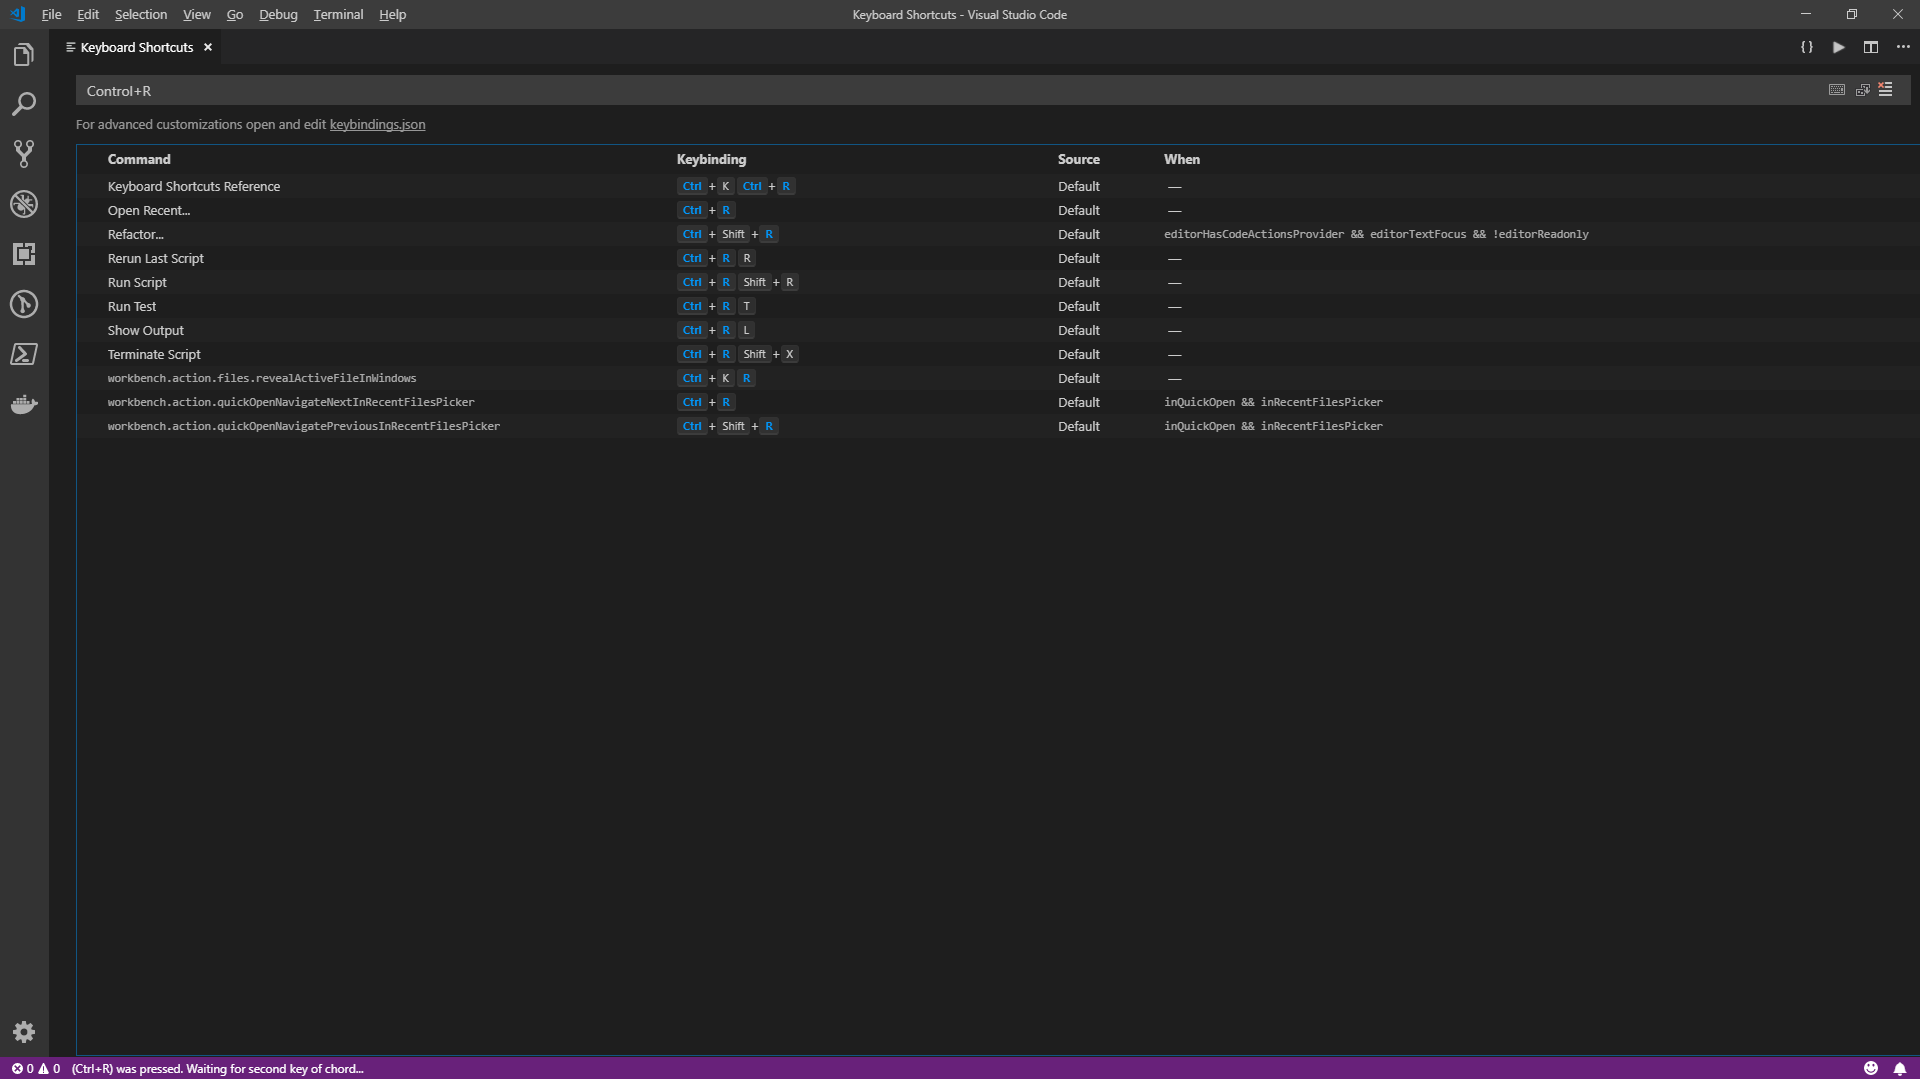Toggle Record Keys keyboard icon
Viewport: 1920px width, 1080px height.
pos(1837,90)
